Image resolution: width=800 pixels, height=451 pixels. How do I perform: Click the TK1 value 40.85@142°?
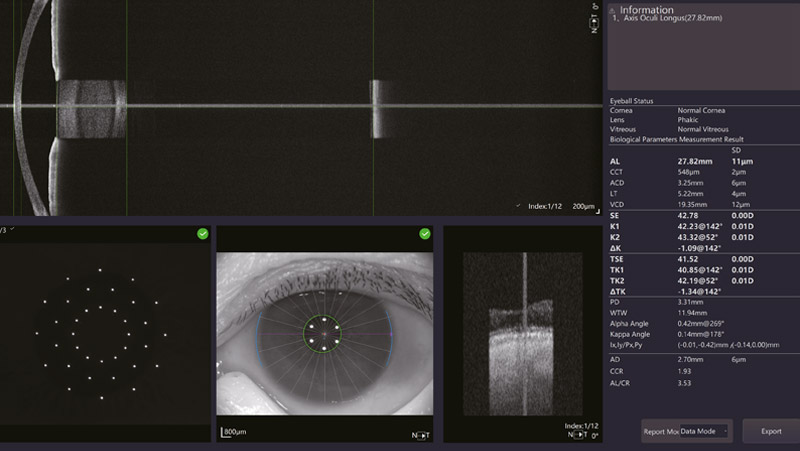[699, 270]
